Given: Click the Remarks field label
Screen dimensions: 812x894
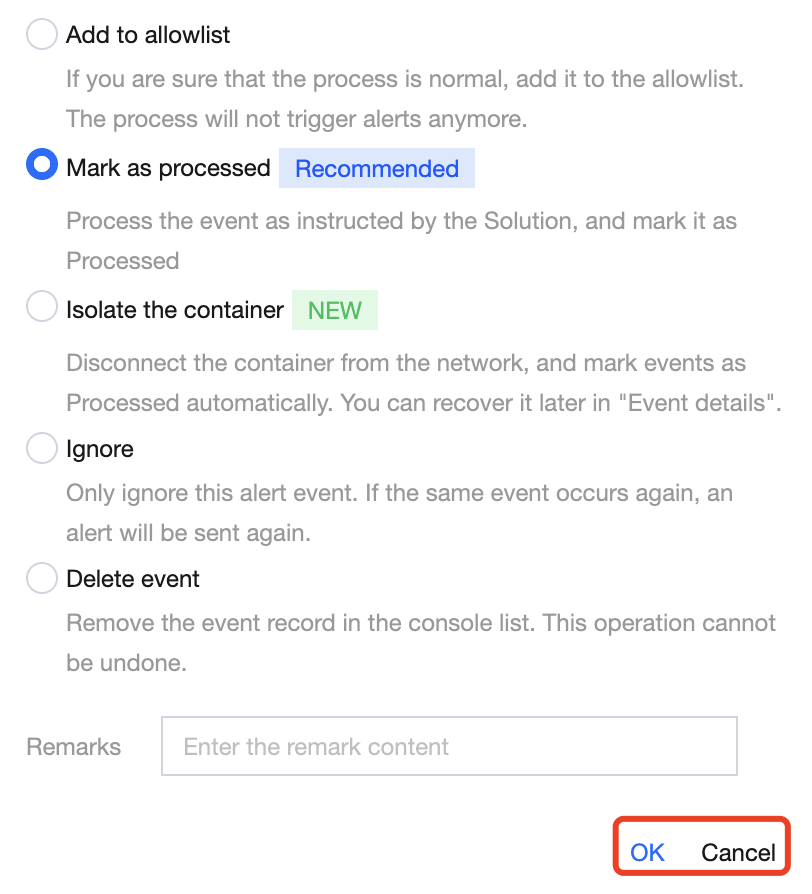Looking at the screenshot, I should 73,747.
